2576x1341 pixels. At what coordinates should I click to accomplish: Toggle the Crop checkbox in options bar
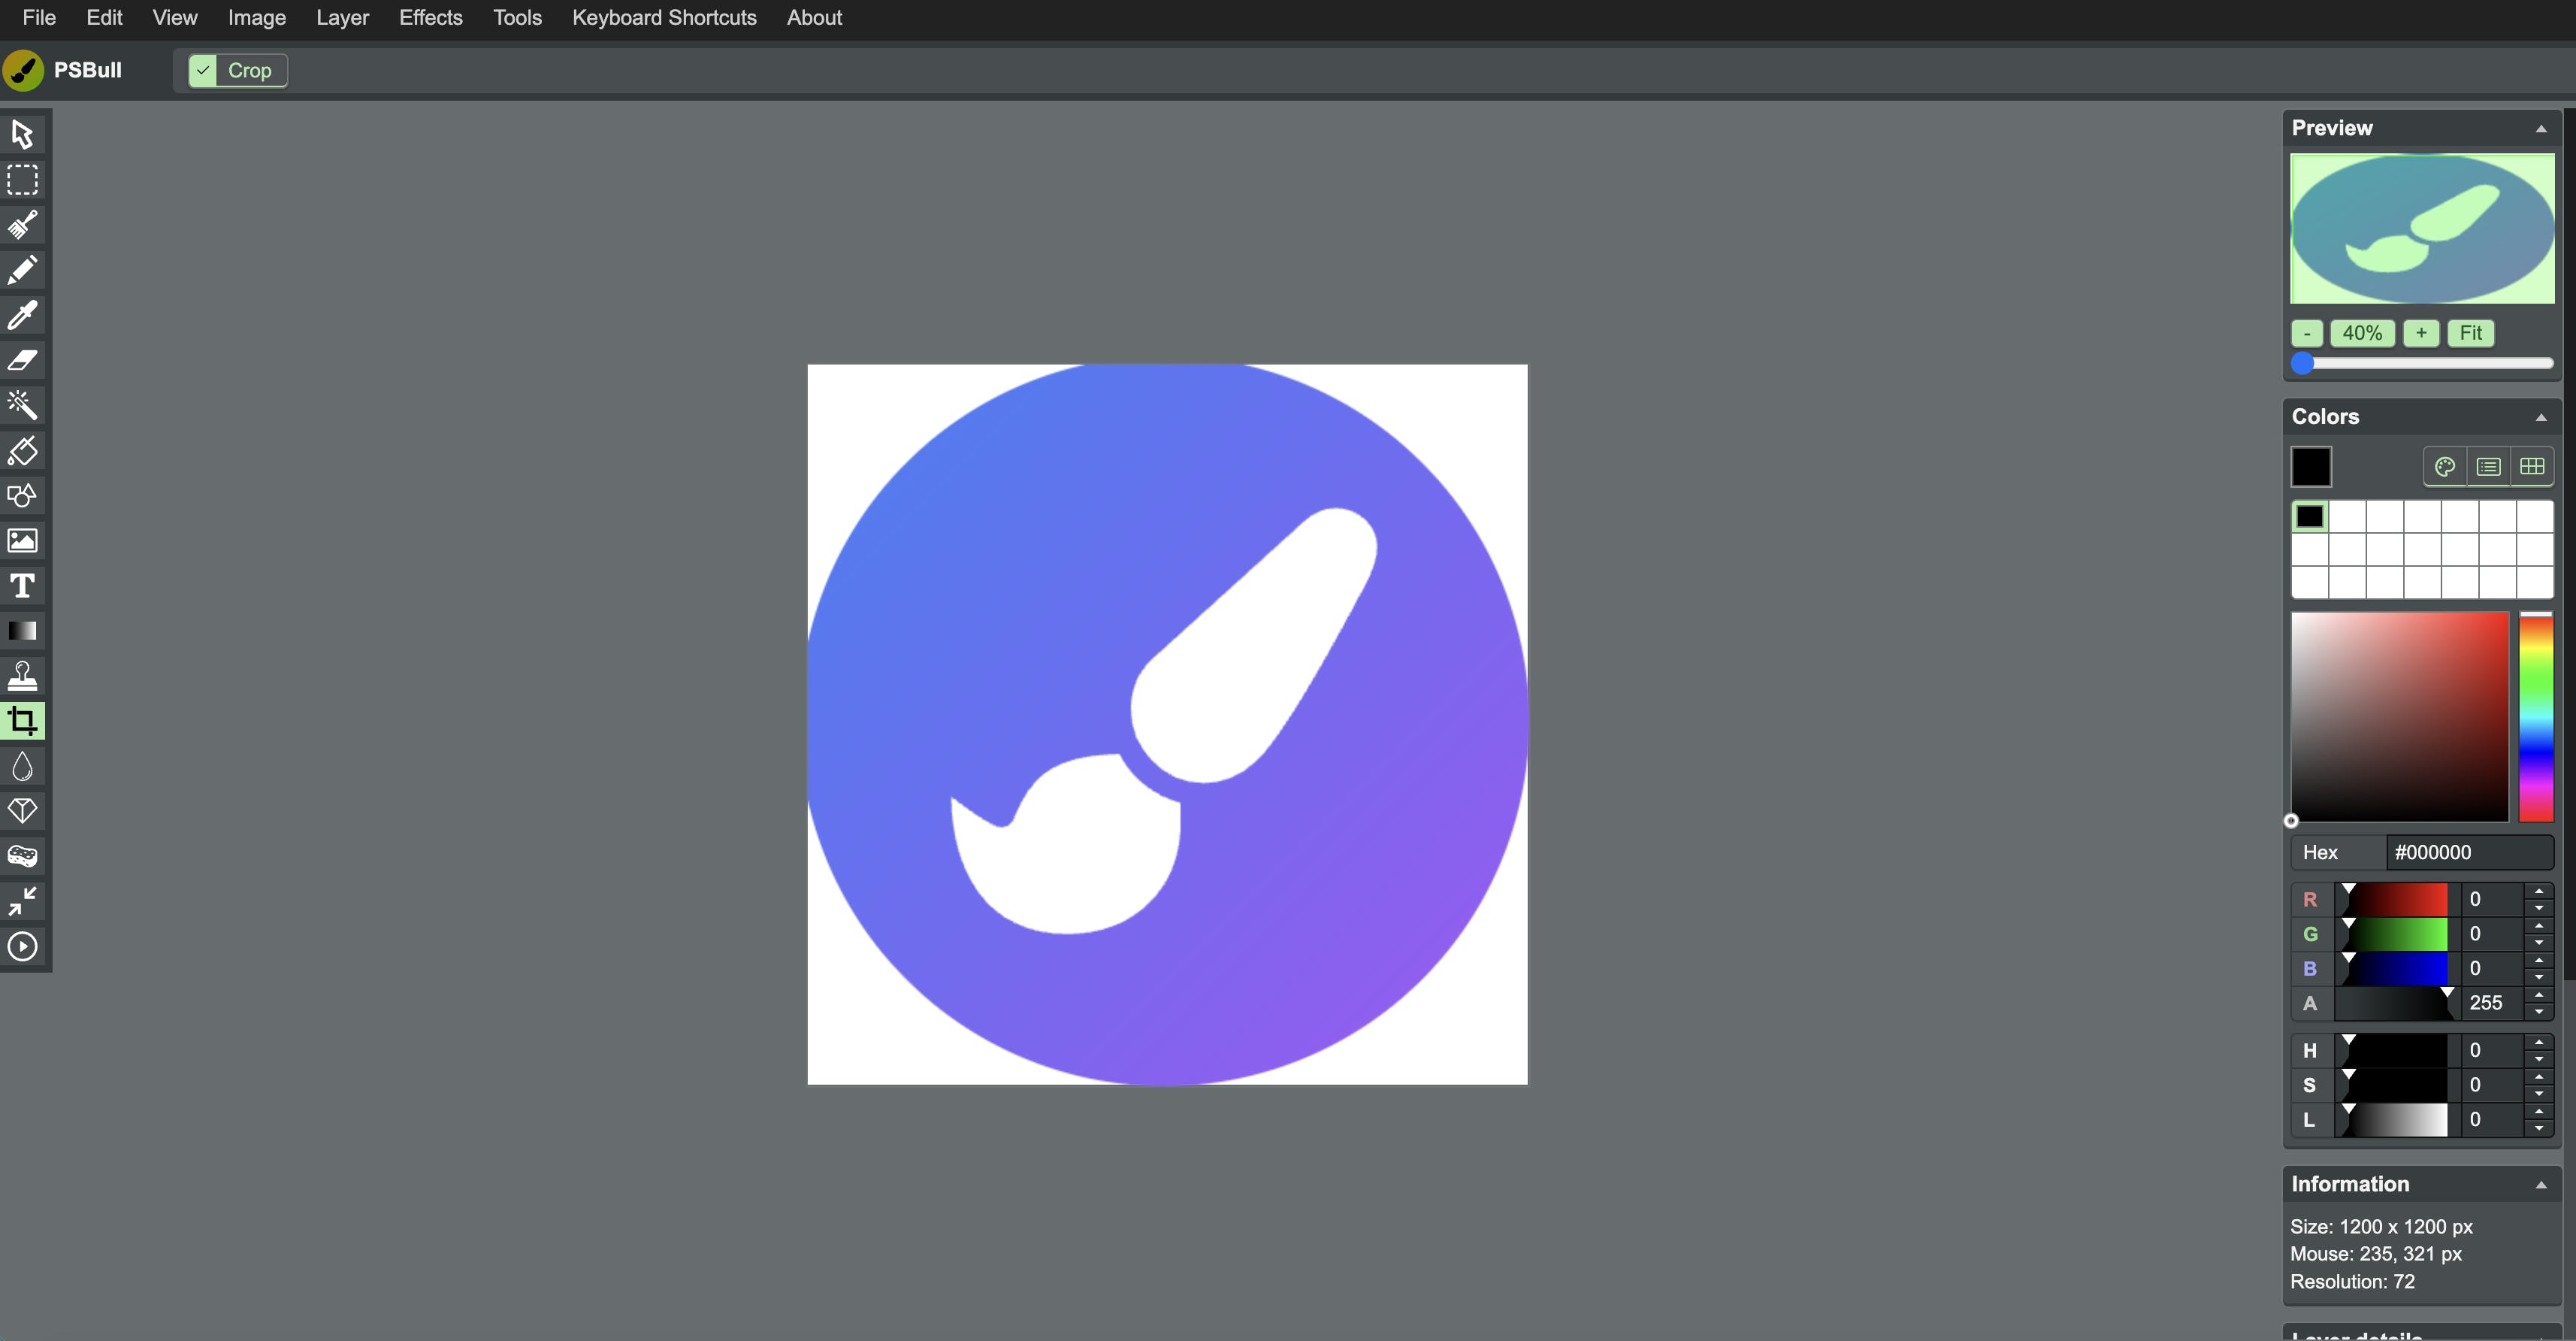click(x=203, y=70)
